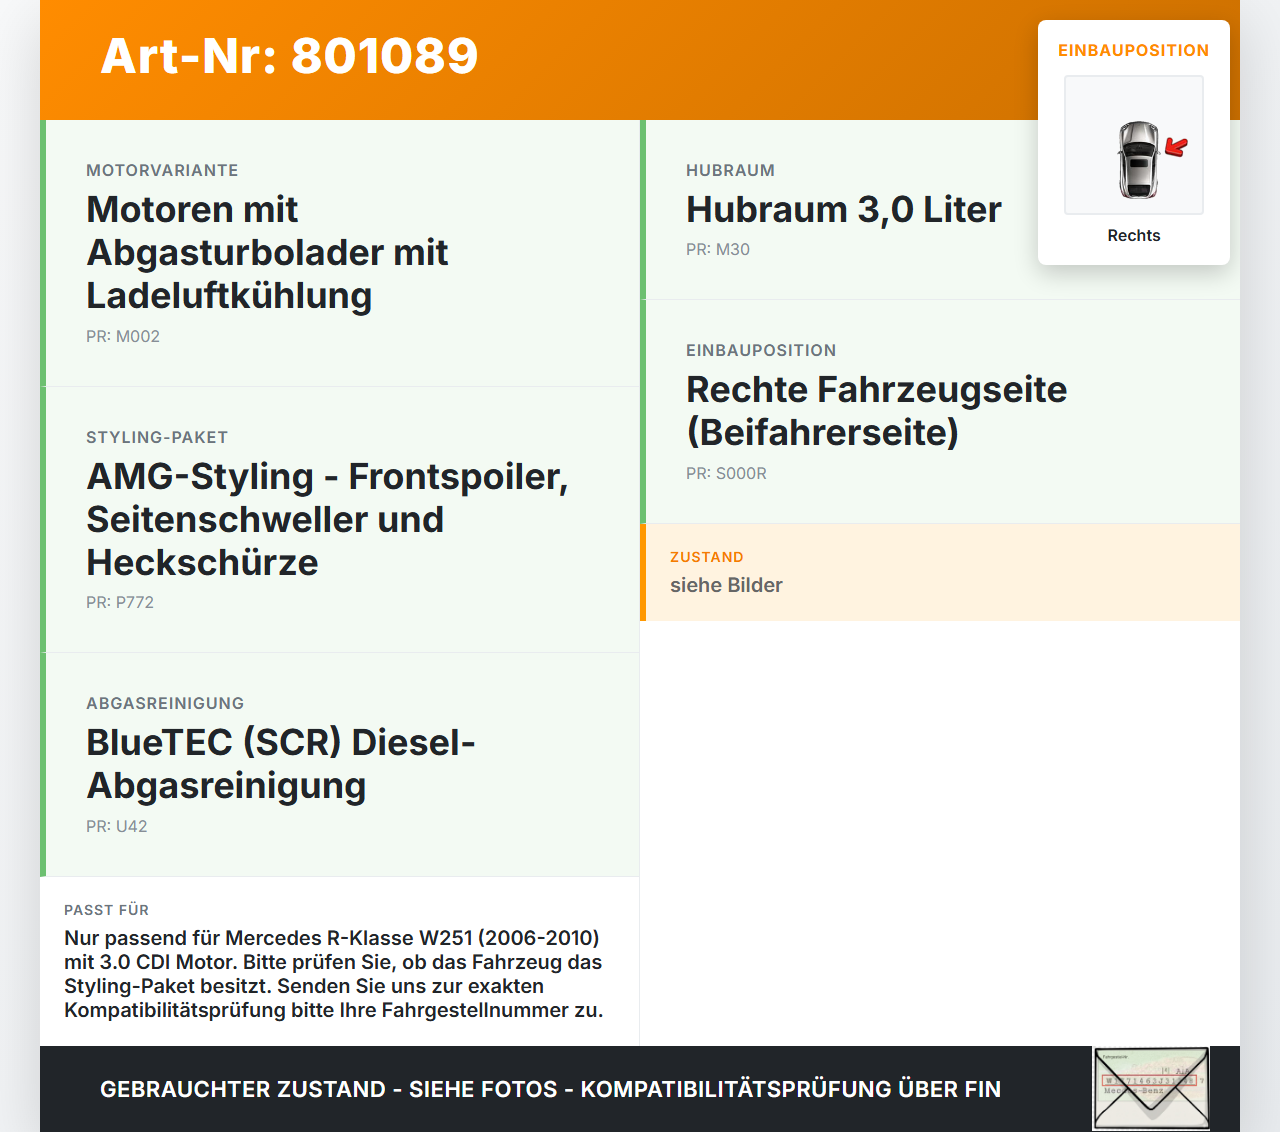Click the GEBRAUCHTER ZUSTAND footer banner text

550,1089
